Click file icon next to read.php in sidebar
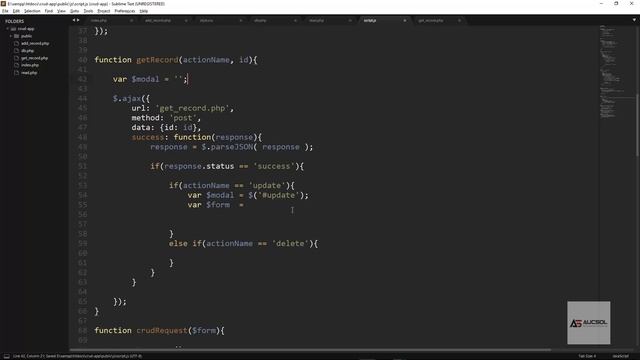 pos(17,73)
